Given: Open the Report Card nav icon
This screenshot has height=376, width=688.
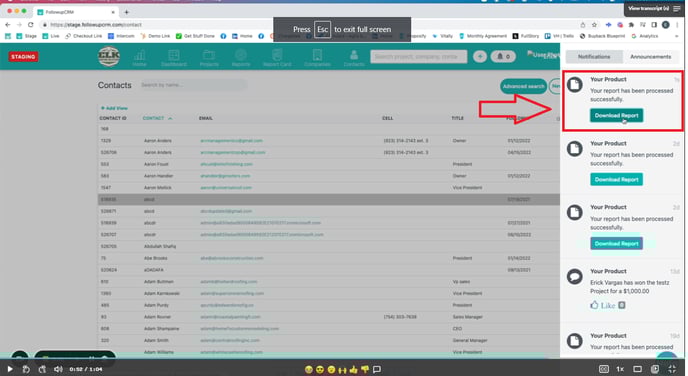Looking at the screenshot, I should pos(277,58).
